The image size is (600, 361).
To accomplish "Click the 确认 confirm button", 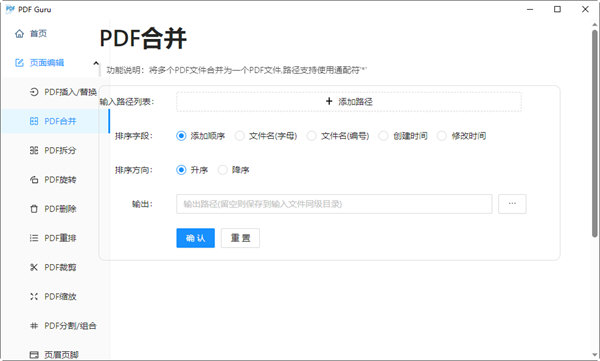I will point(196,238).
